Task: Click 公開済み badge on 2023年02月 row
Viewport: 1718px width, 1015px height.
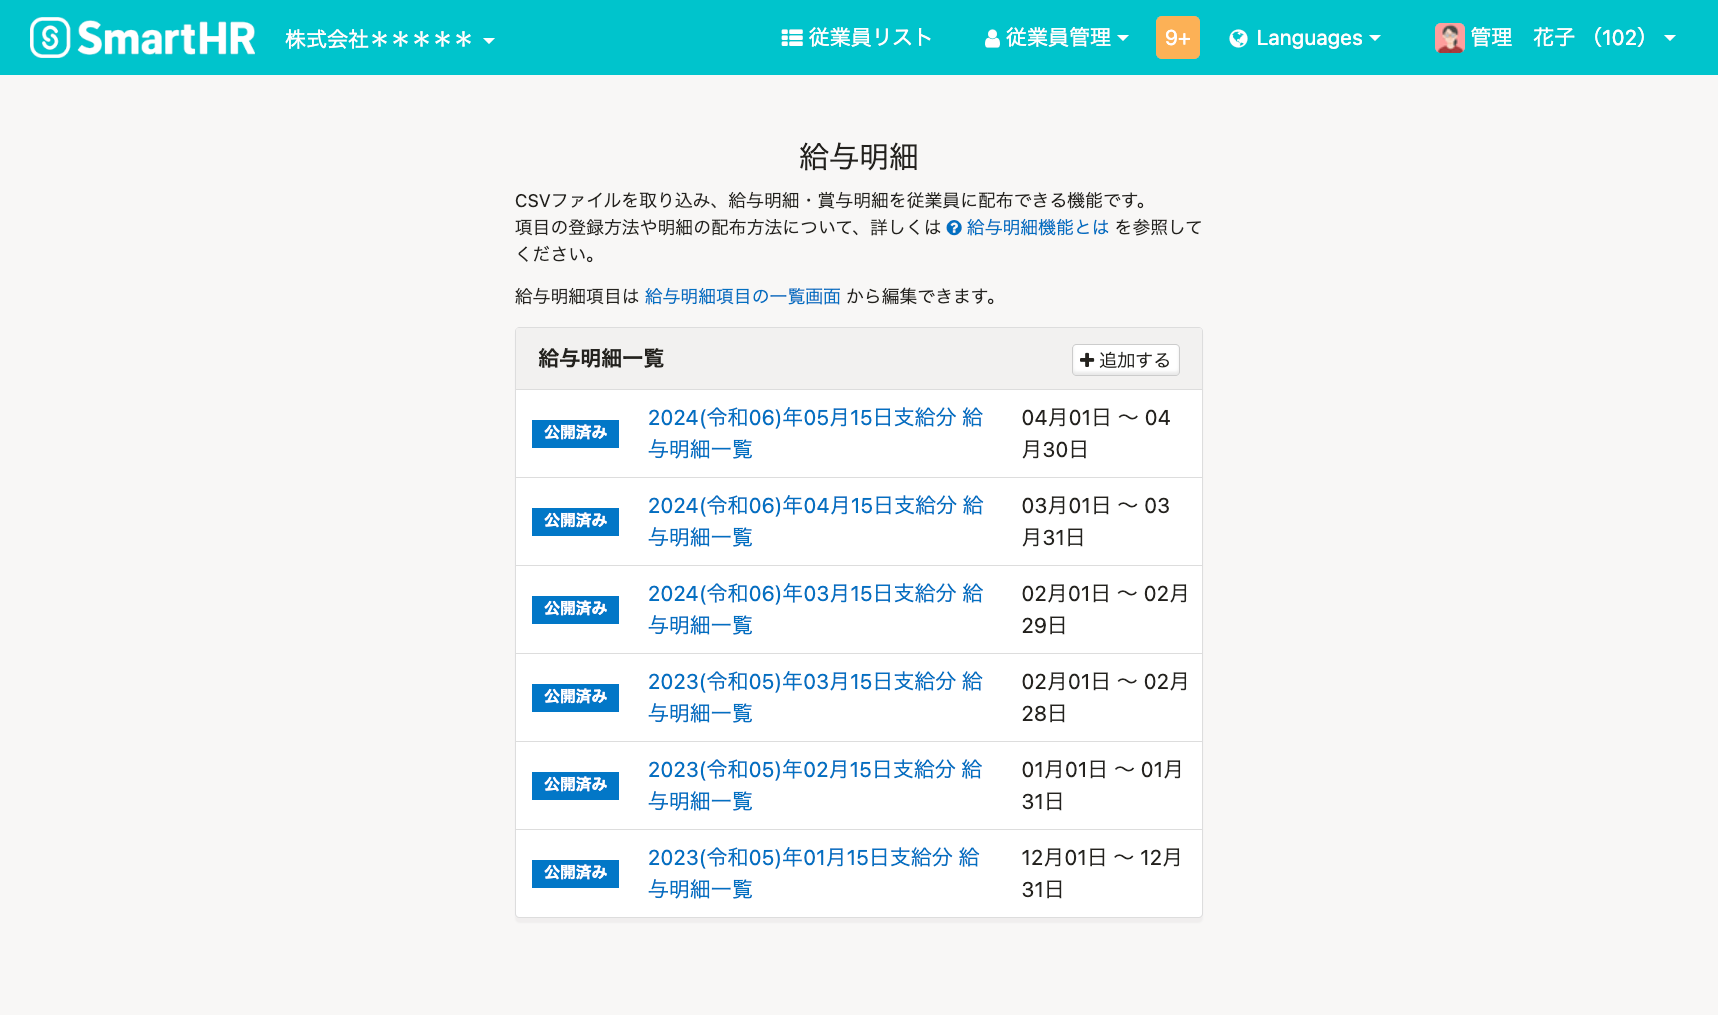Action: coord(575,785)
